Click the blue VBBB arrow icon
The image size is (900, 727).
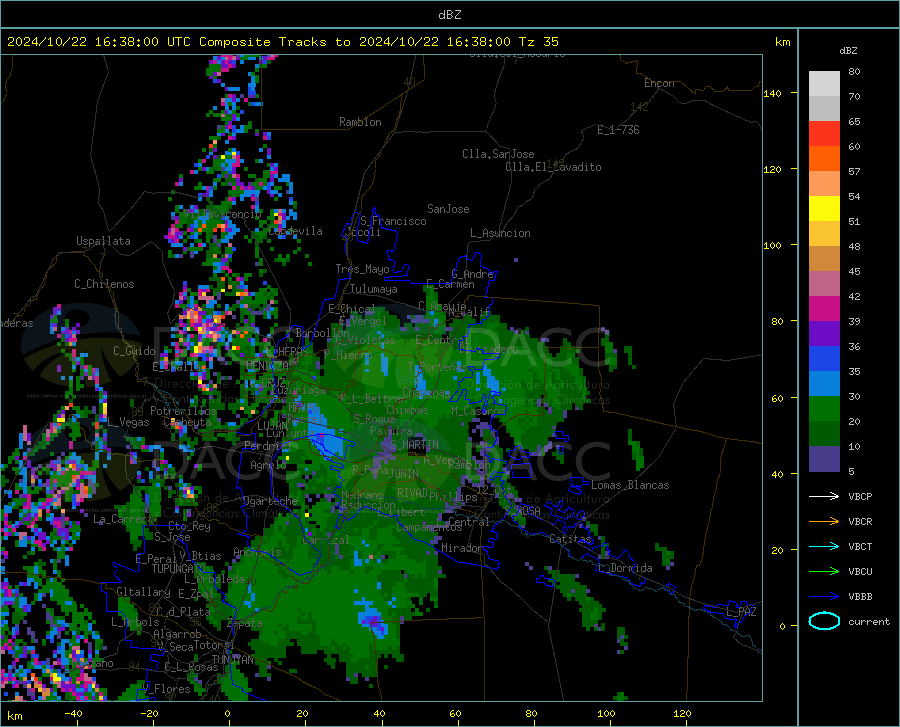pos(824,596)
